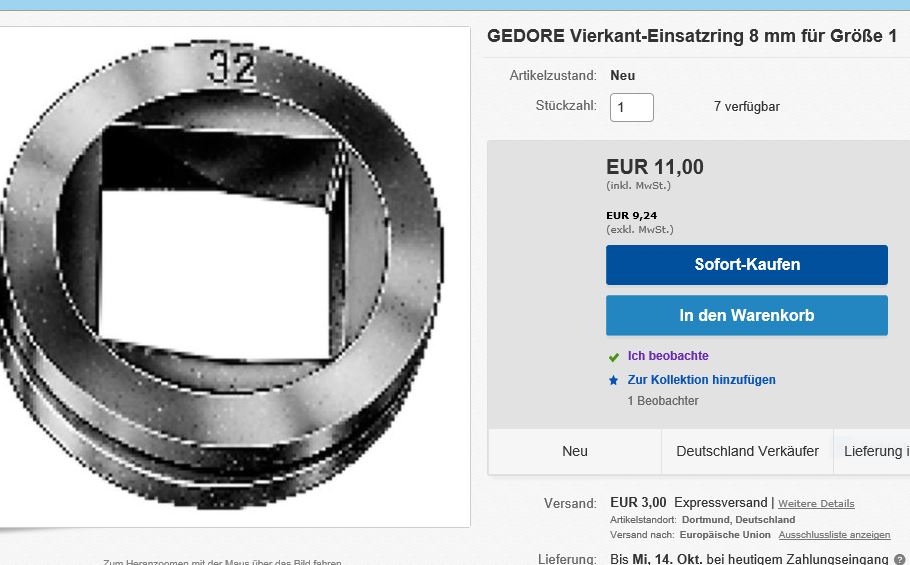The image size is (910, 565).
Task: Click the Sofort-Kaufen button
Action: [x=746, y=265]
